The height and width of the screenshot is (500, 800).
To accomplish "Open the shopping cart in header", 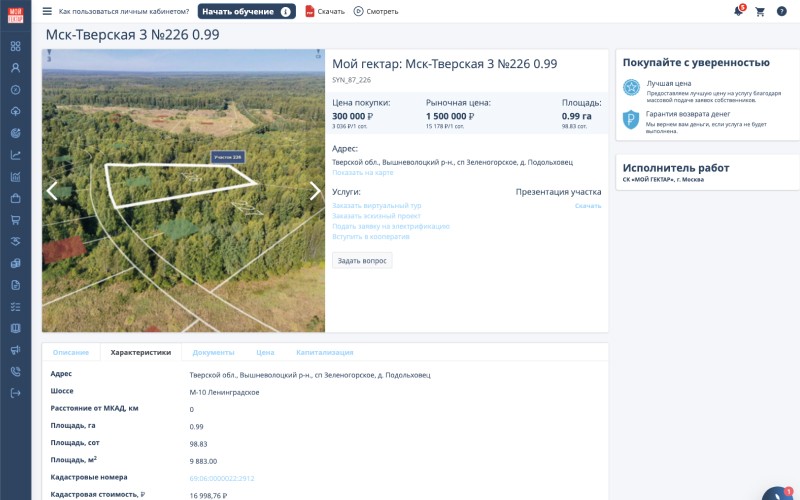I will [x=760, y=11].
